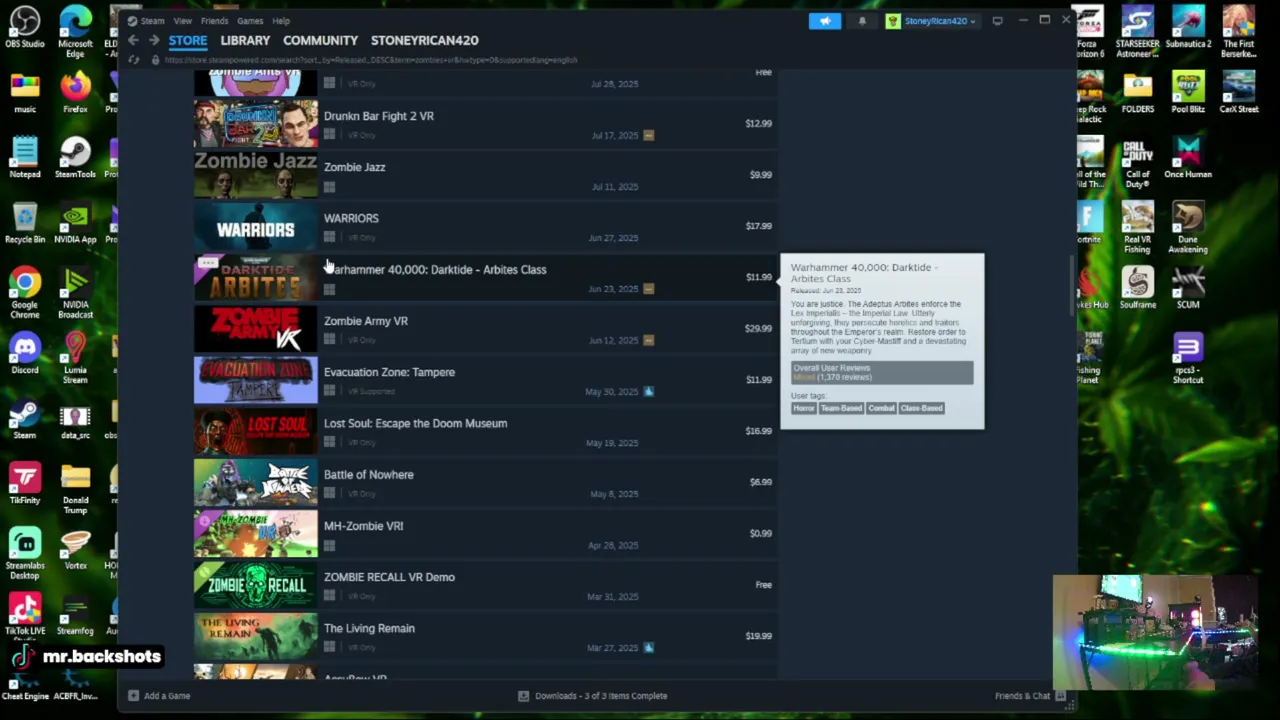Open the Help menu

coord(281,21)
